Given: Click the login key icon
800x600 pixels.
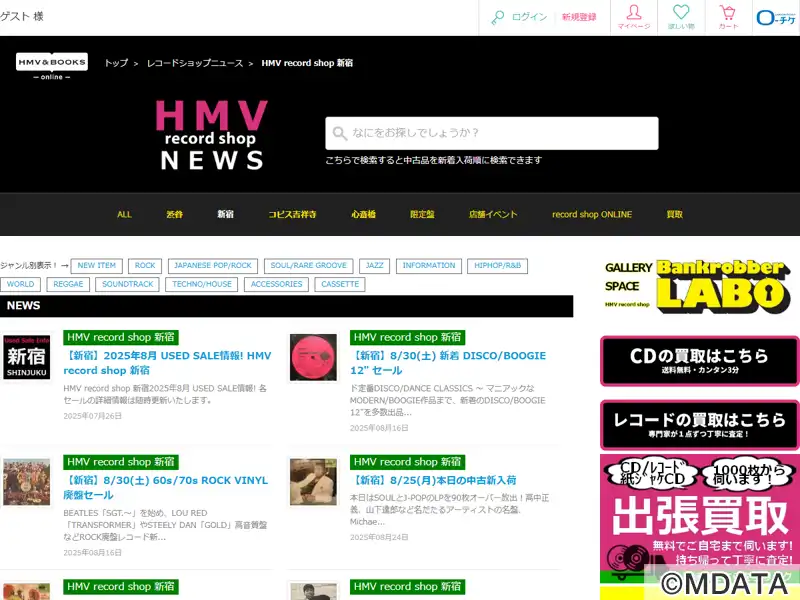Looking at the screenshot, I should (497, 18).
